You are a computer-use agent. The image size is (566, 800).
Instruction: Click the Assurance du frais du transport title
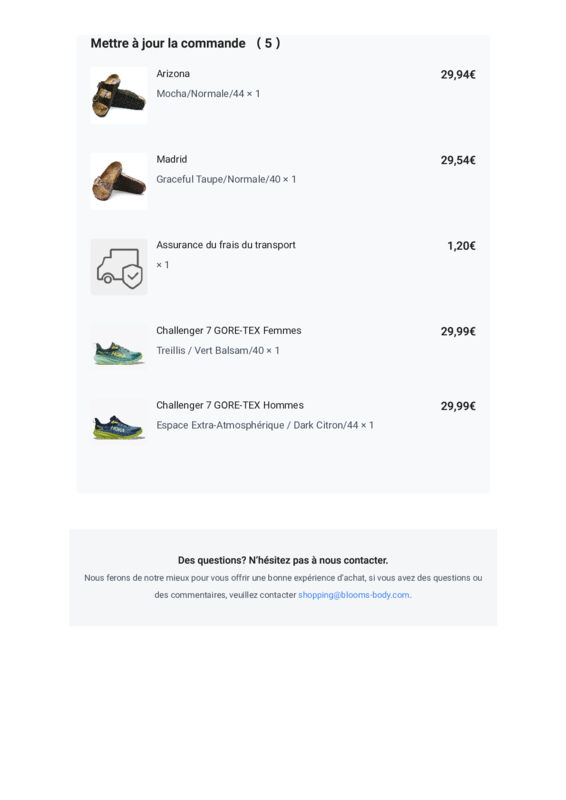coord(226,245)
